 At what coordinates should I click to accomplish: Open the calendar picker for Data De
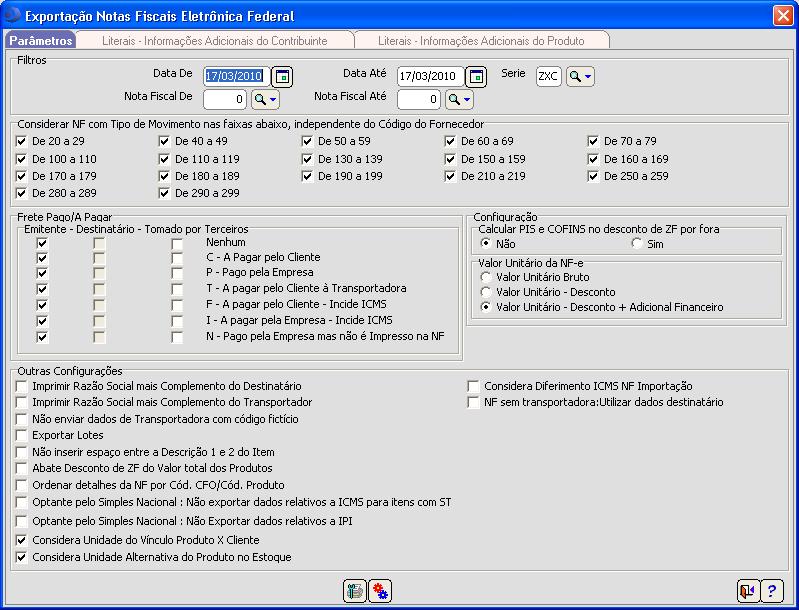tap(282, 76)
